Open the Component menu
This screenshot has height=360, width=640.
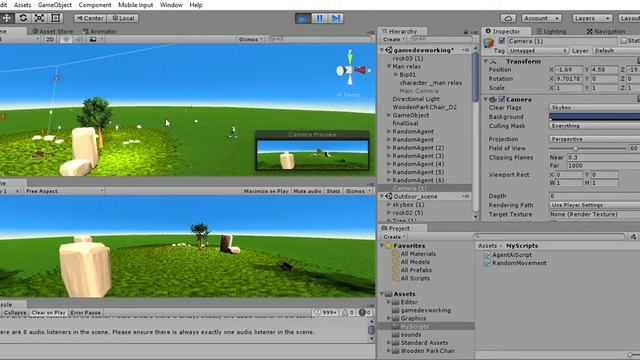point(95,5)
